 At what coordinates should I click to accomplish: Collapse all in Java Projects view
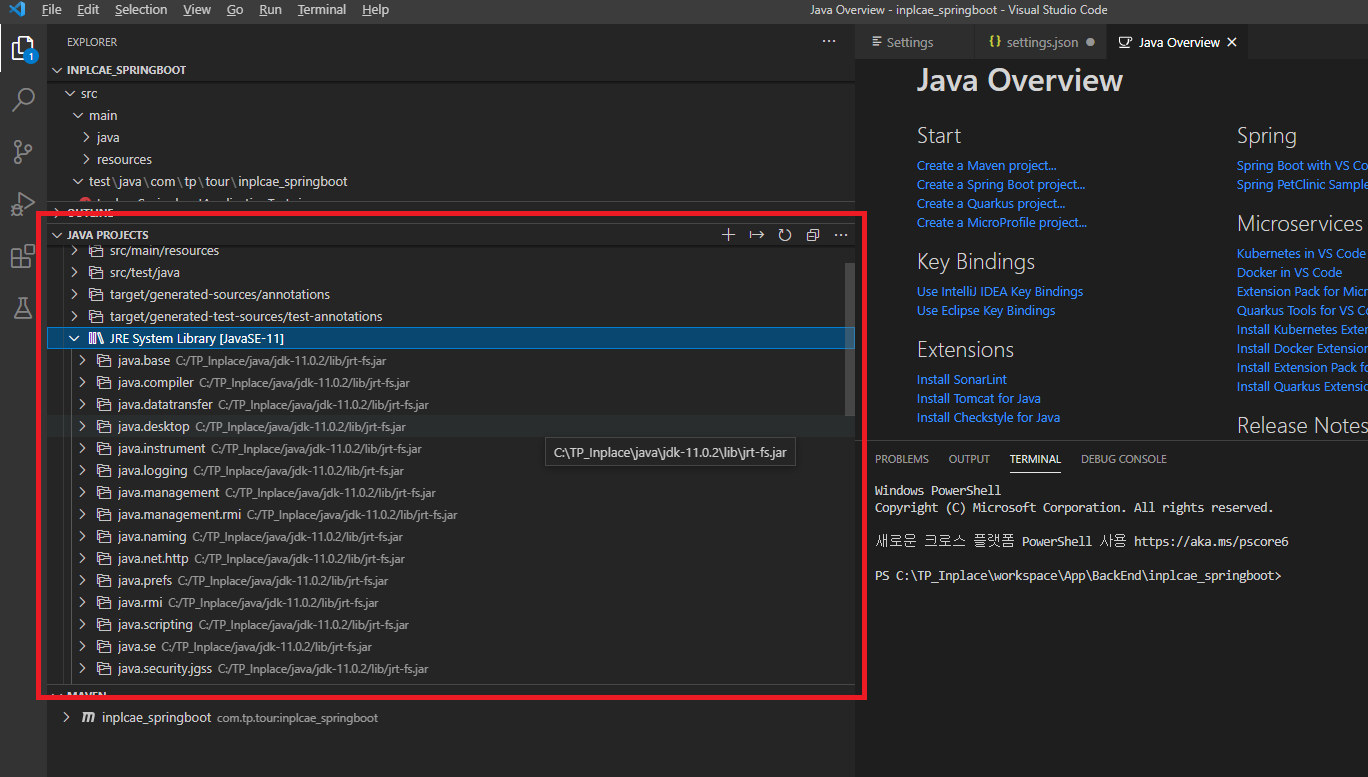(812, 235)
